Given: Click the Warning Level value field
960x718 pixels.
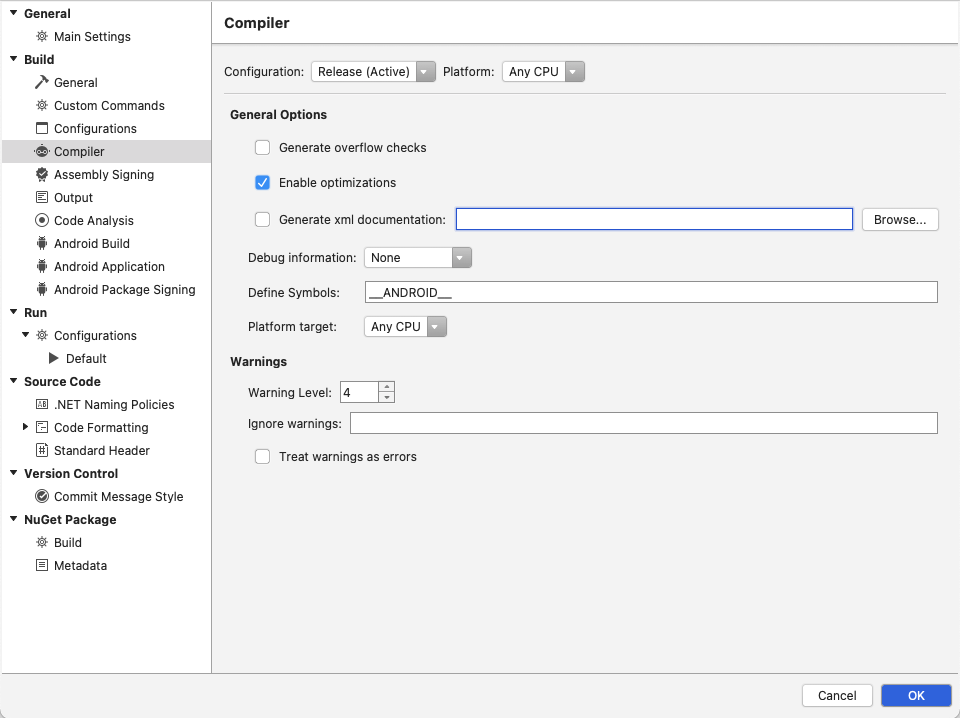Looking at the screenshot, I should (359, 392).
